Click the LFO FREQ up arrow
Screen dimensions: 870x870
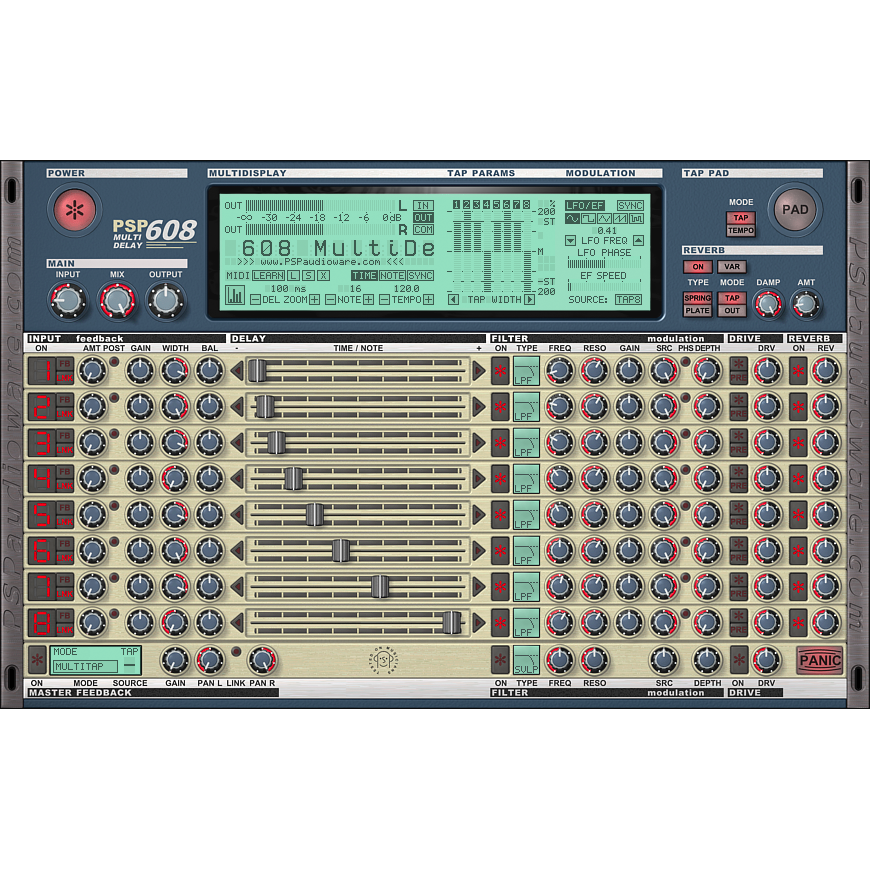639,241
